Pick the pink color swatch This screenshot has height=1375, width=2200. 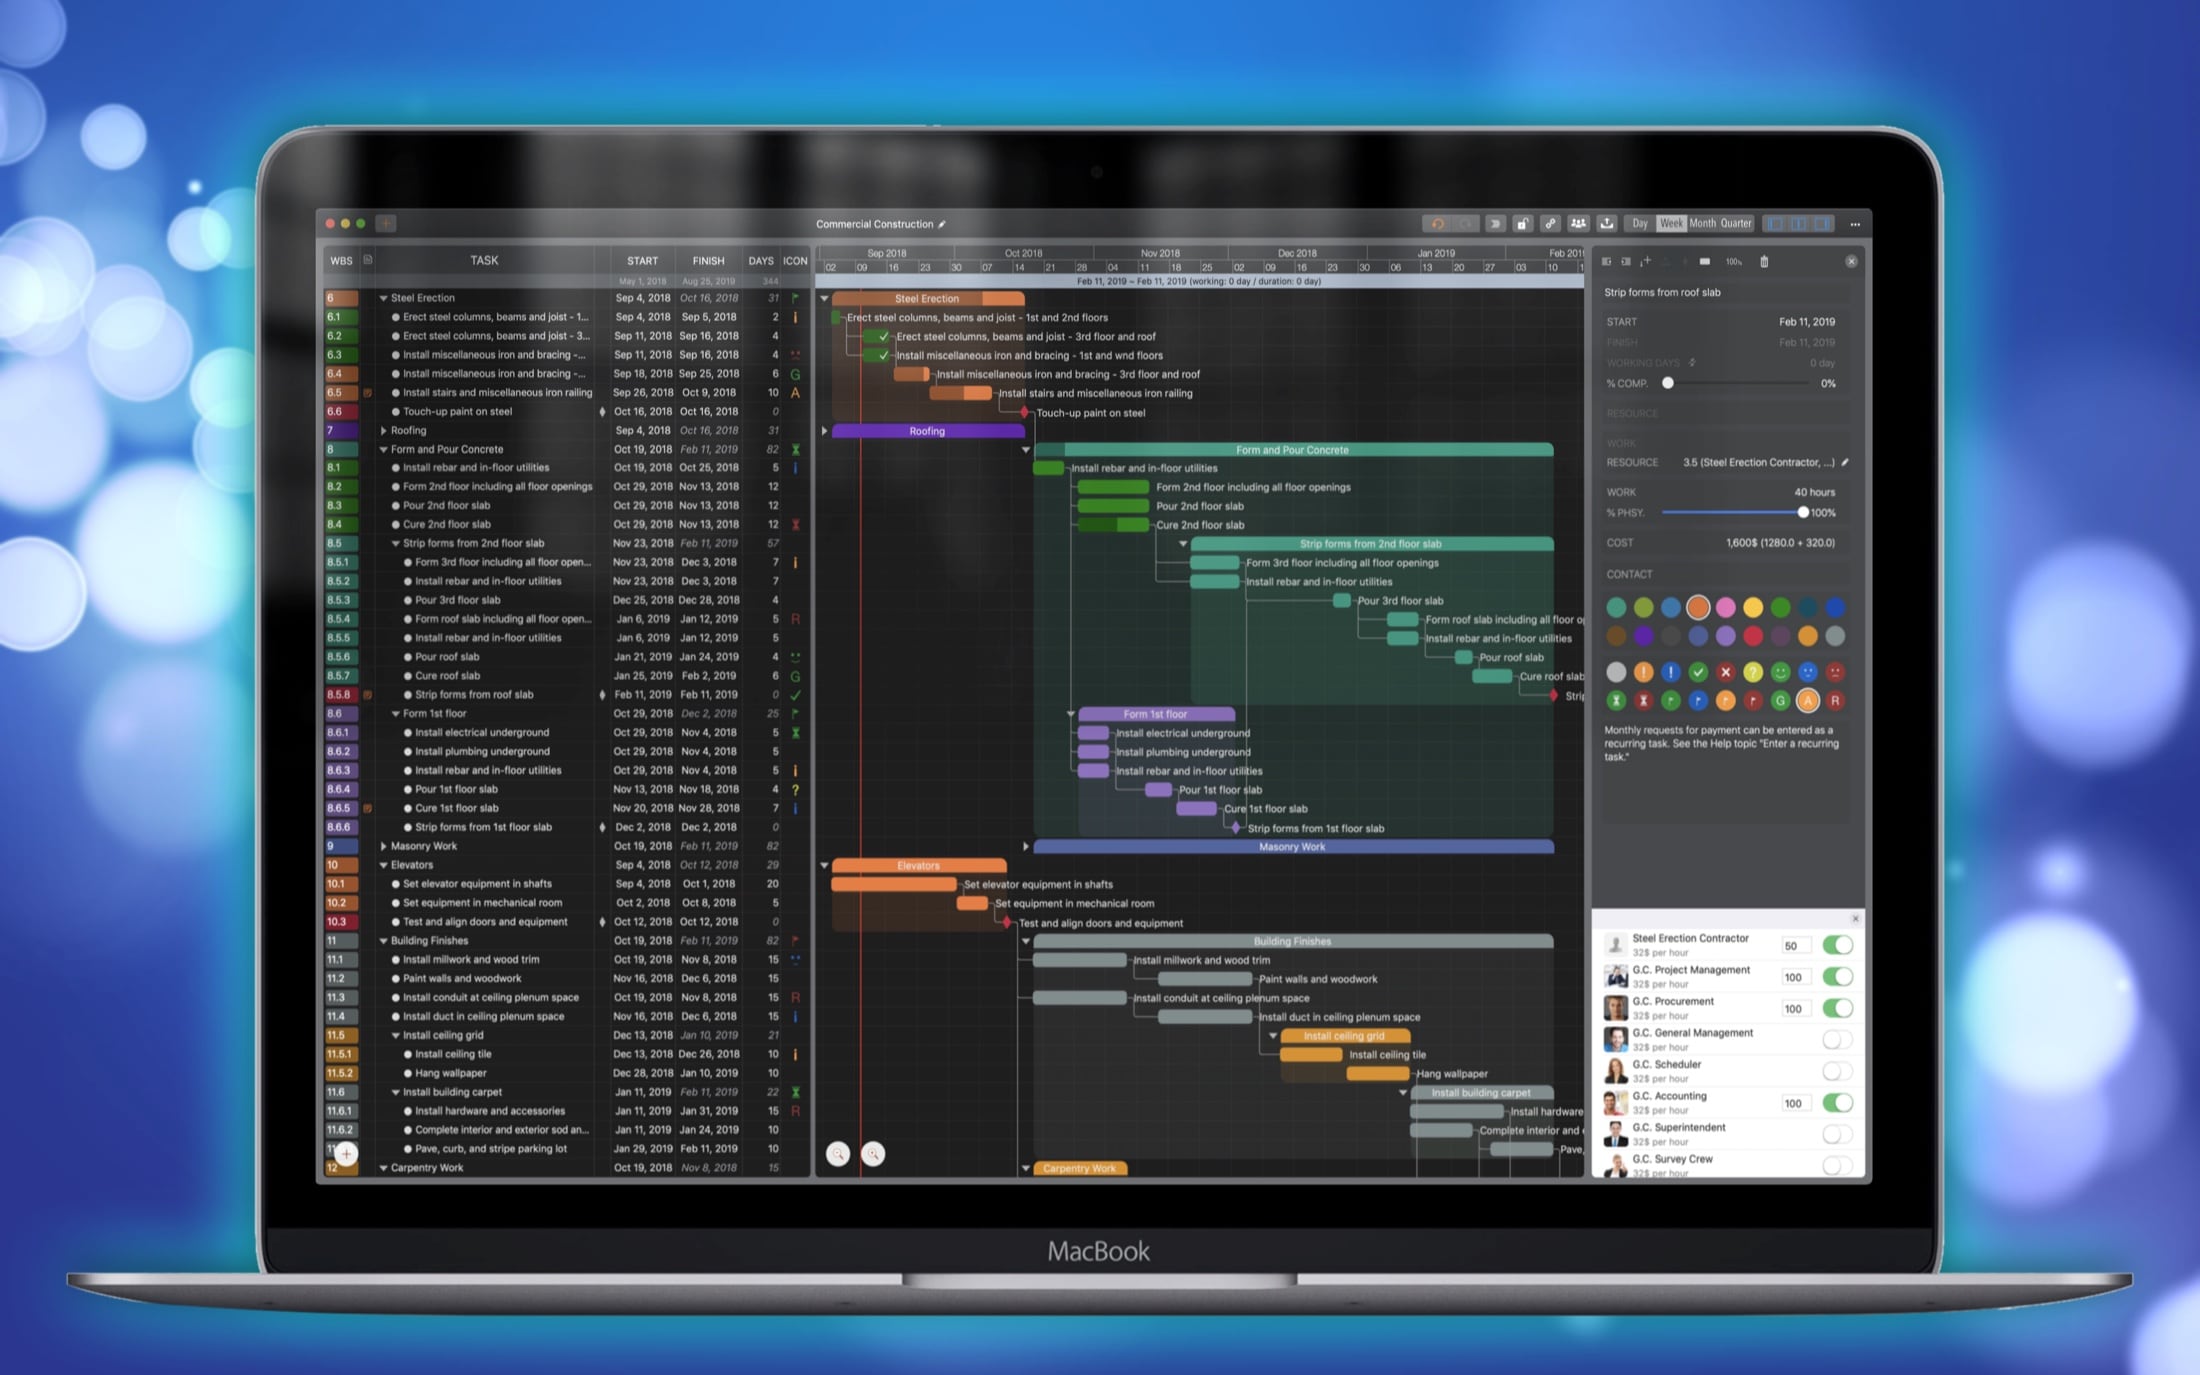(1726, 607)
